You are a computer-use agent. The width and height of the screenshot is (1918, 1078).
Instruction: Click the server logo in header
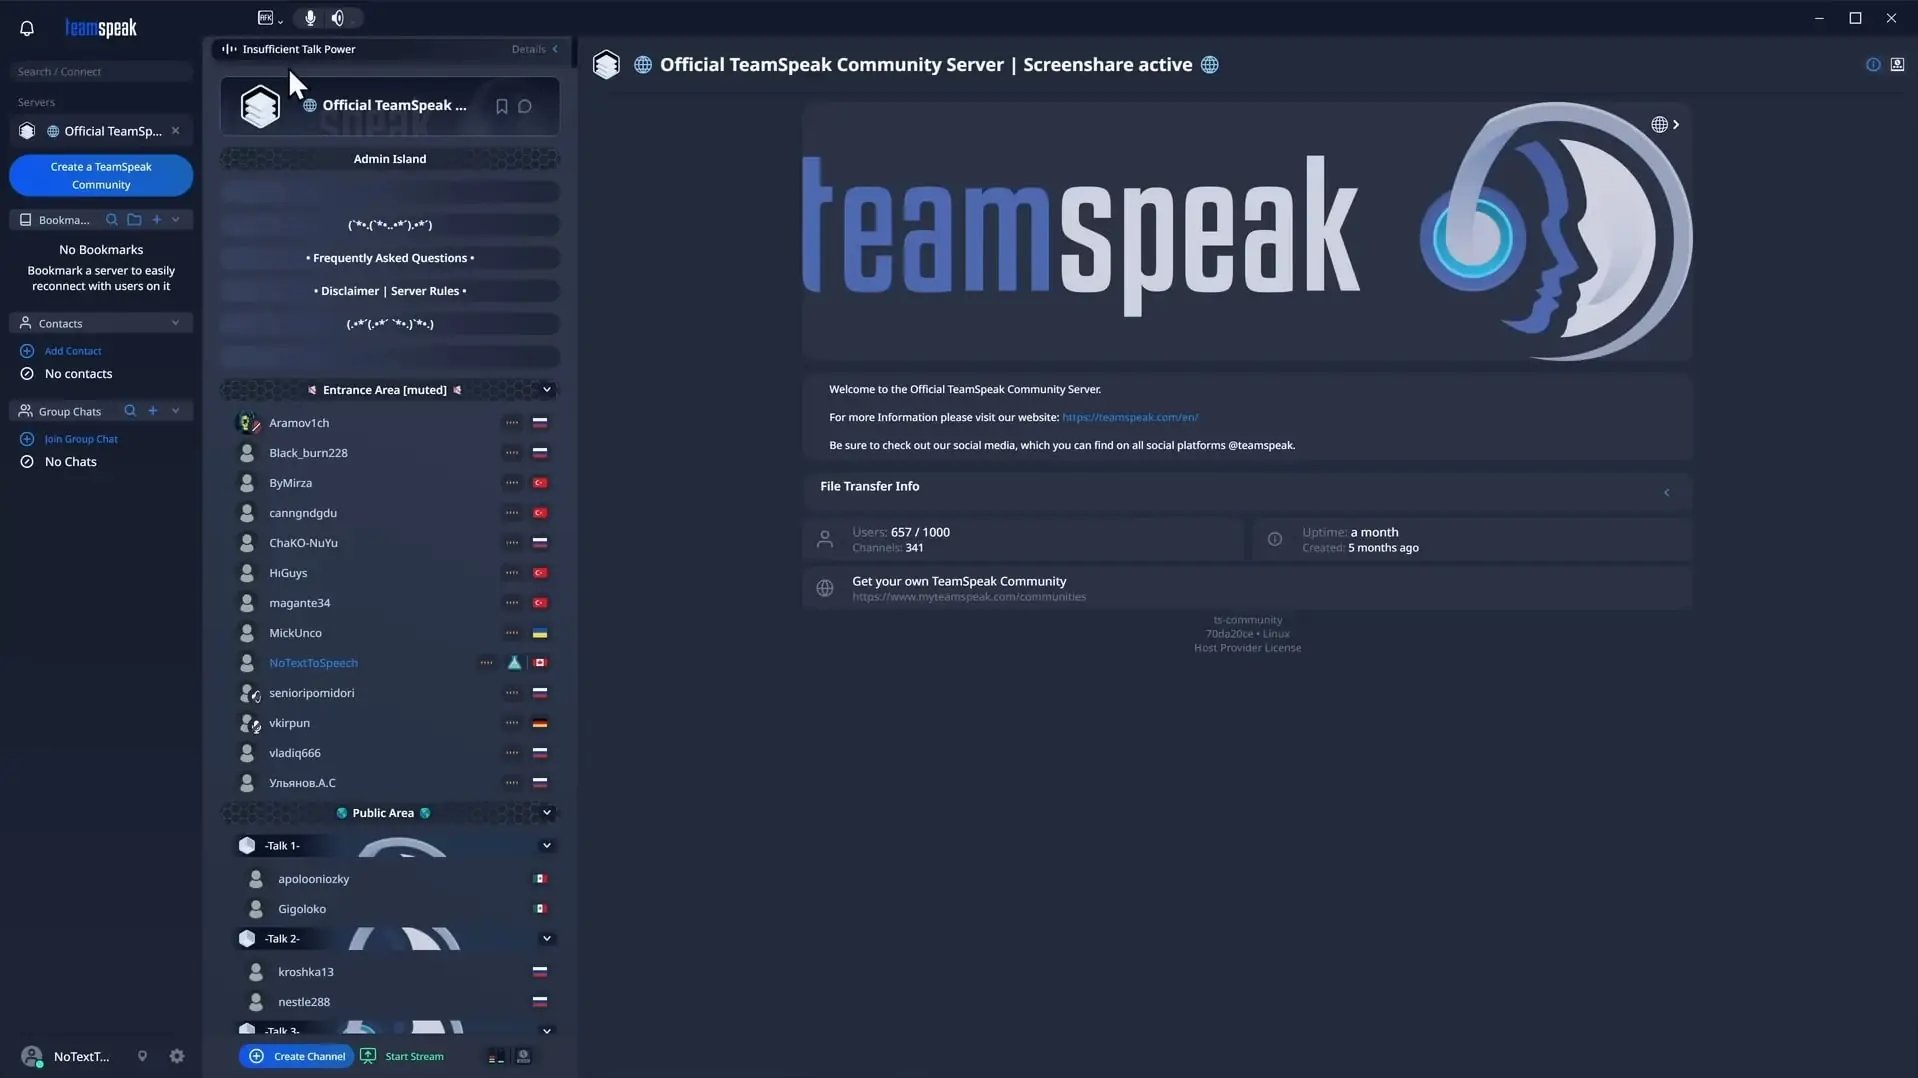(x=606, y=65)
